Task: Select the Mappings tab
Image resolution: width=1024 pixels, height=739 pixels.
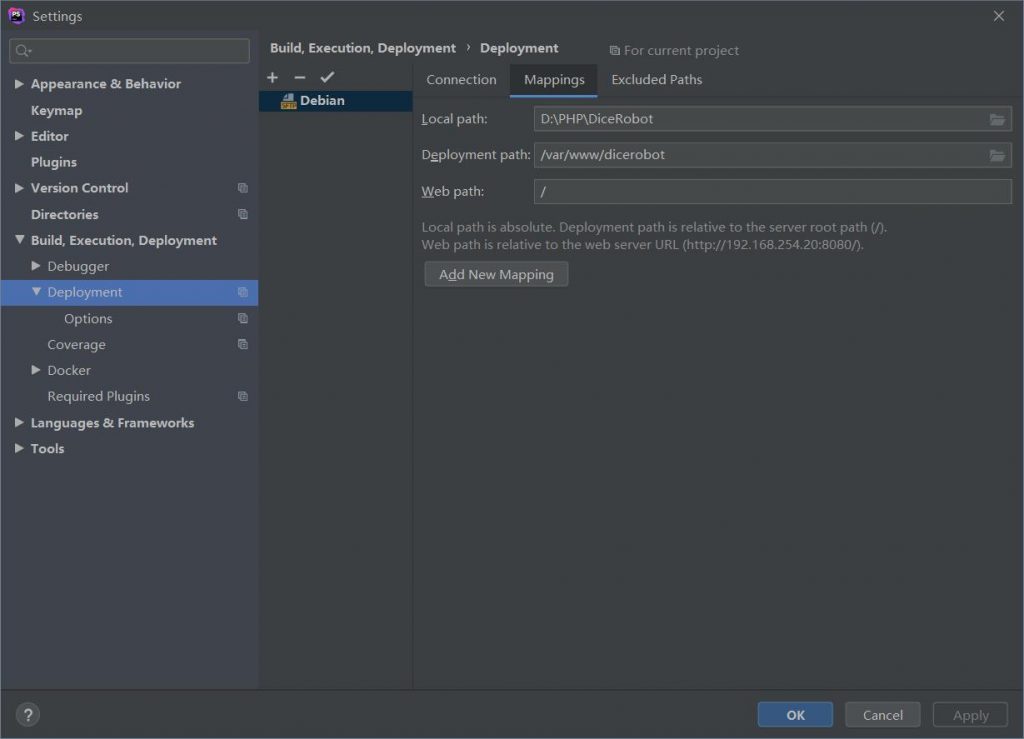Action: coord(554,80)
